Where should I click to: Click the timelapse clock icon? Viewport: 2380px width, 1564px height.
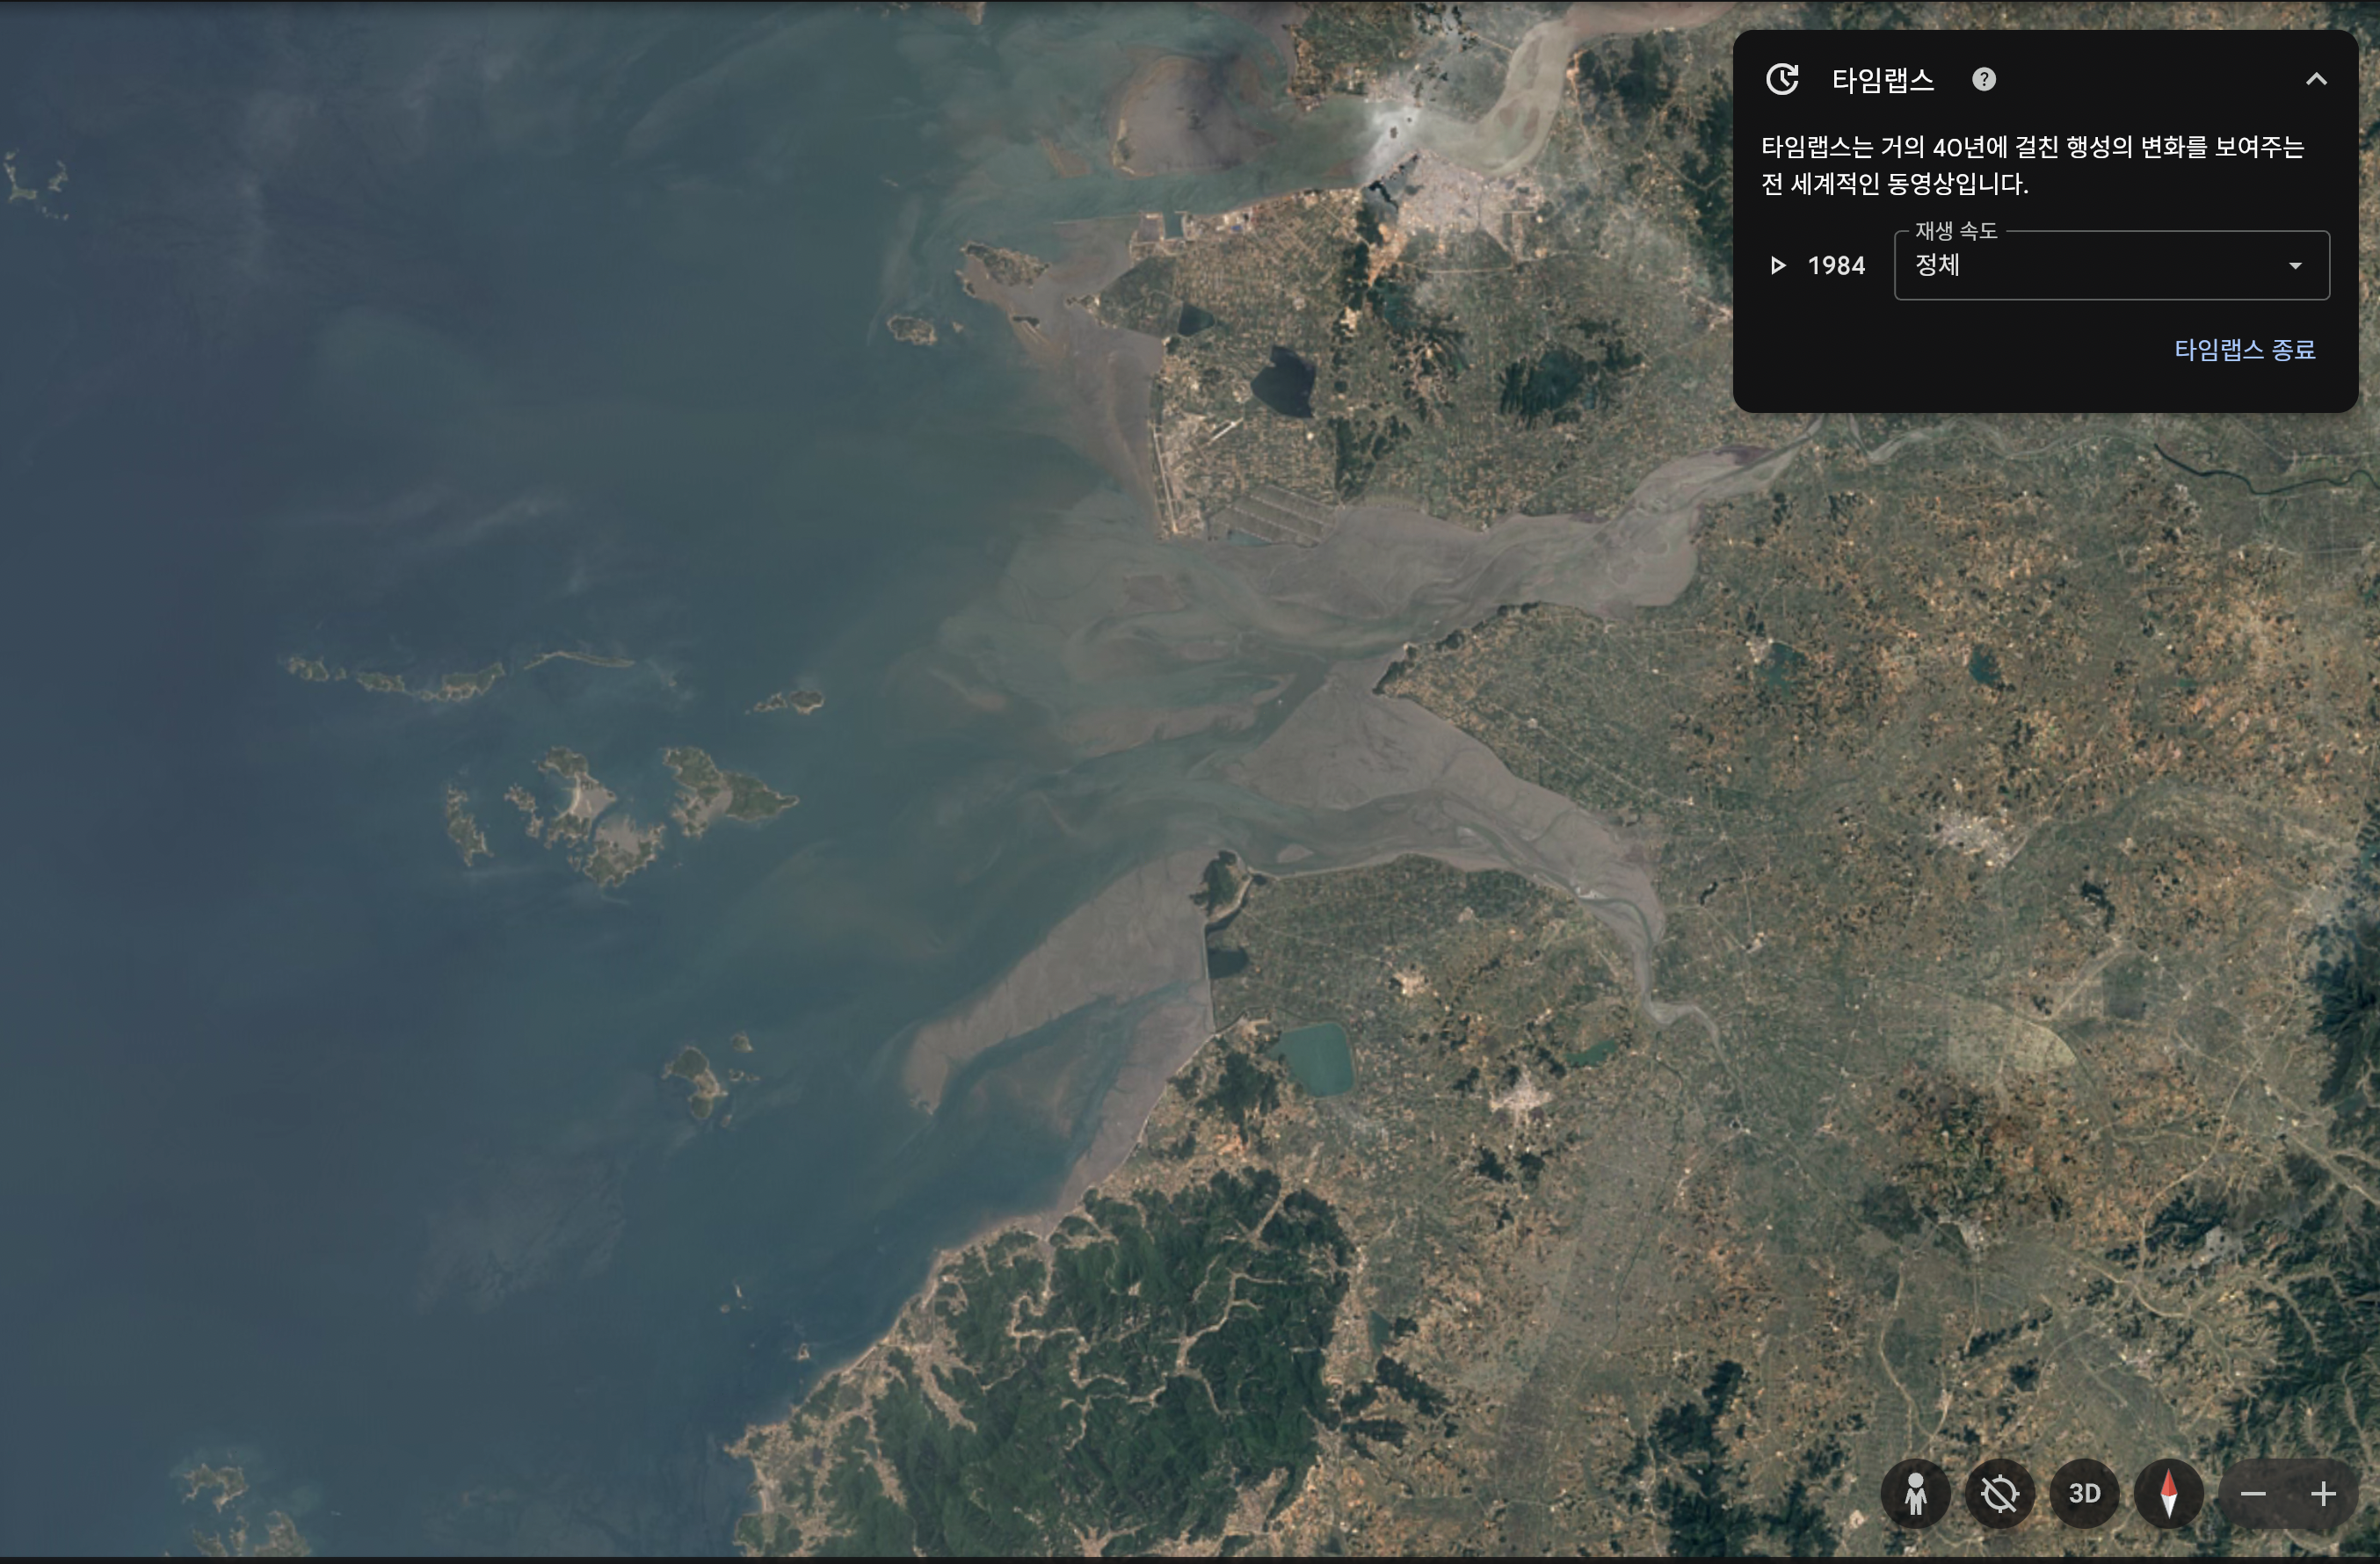(x=1782, y=79)
